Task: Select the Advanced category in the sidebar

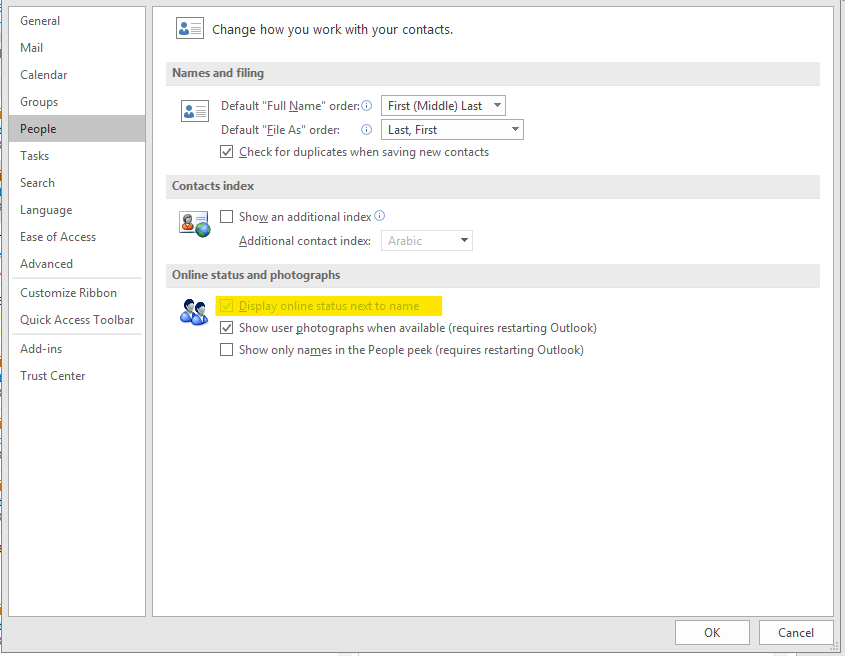Action: [x=46, y=263]
